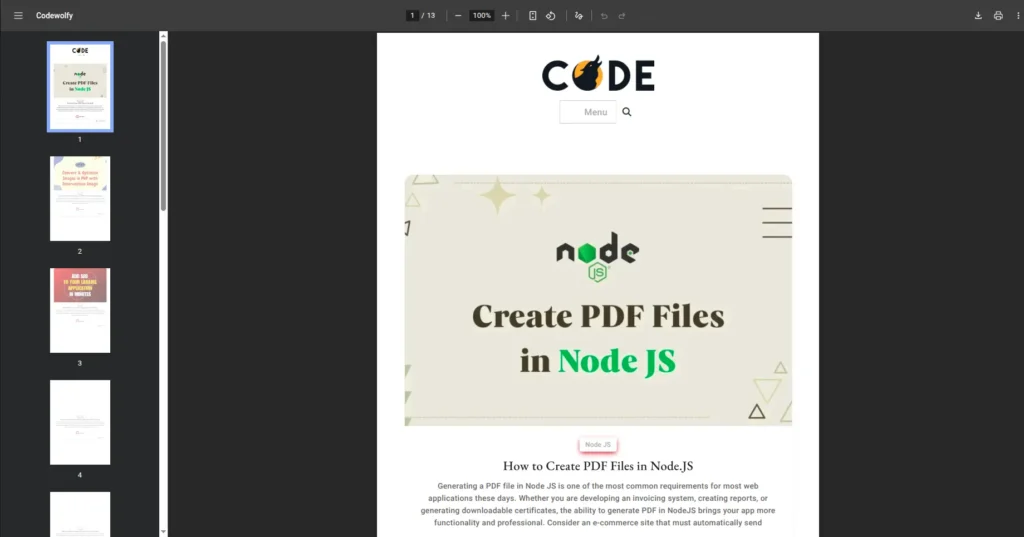The image size is (1024, 537).
Task: Click the 100% zoom level field
Action: click(x=482, y=16)
